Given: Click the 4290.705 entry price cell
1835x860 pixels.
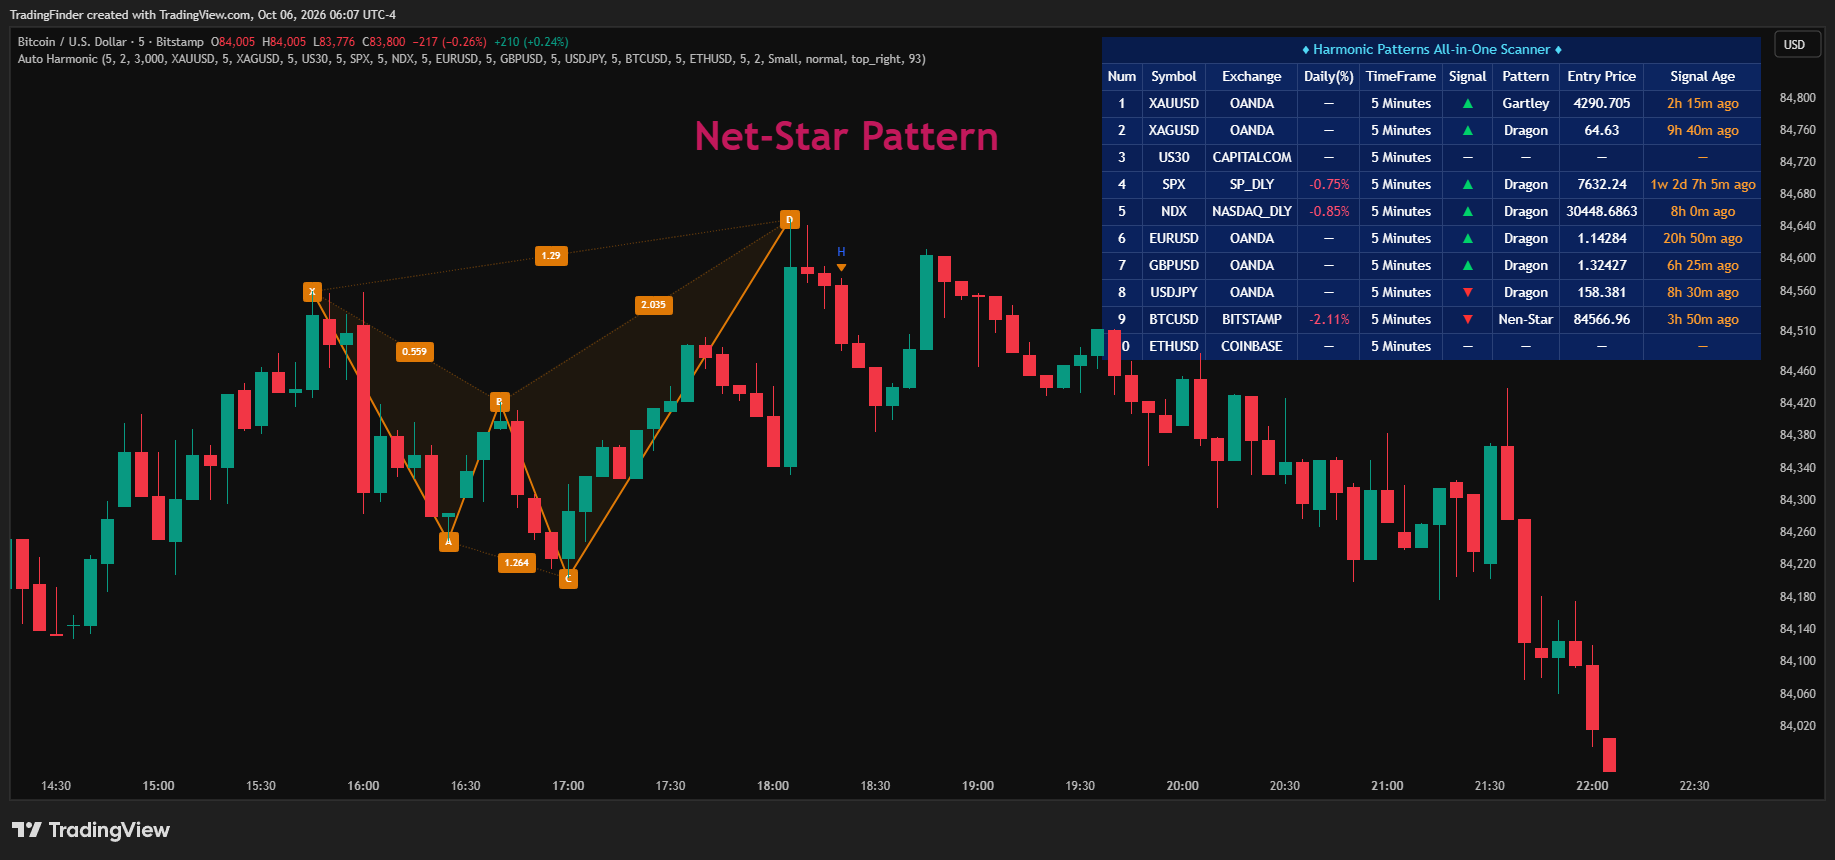Looking at the screenshot, I should tap(1601, 104).
